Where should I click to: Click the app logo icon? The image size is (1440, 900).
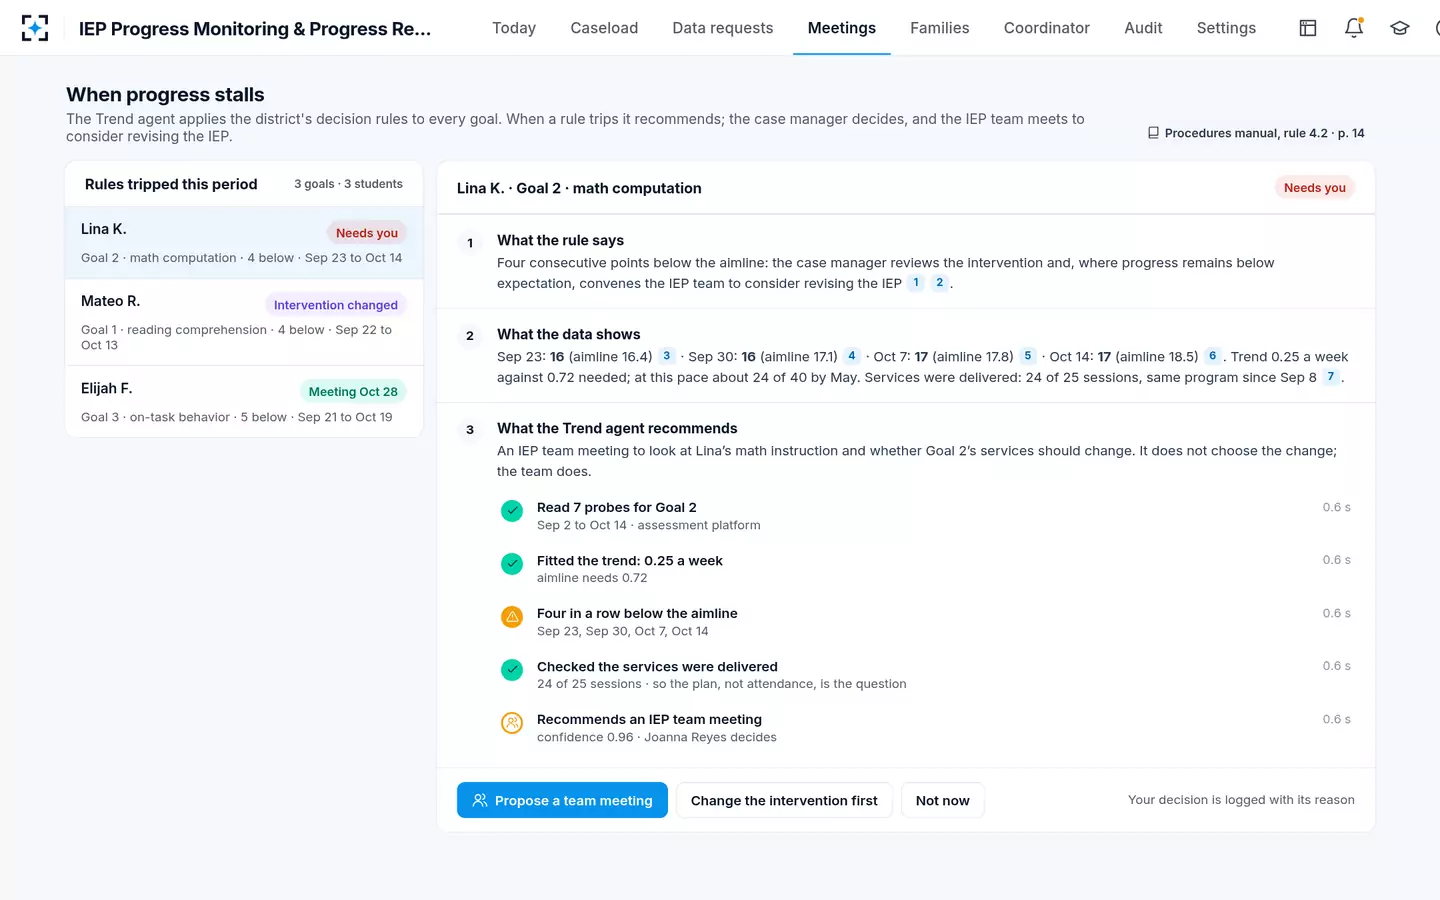[35, 28]
